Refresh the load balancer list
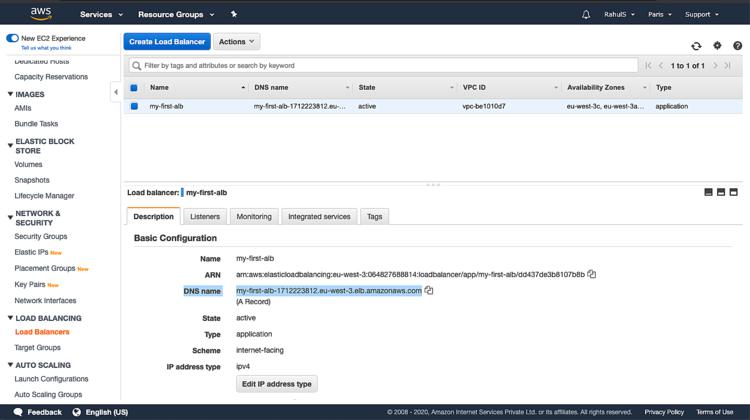The image size is (750, 420). tap(696, 46)
